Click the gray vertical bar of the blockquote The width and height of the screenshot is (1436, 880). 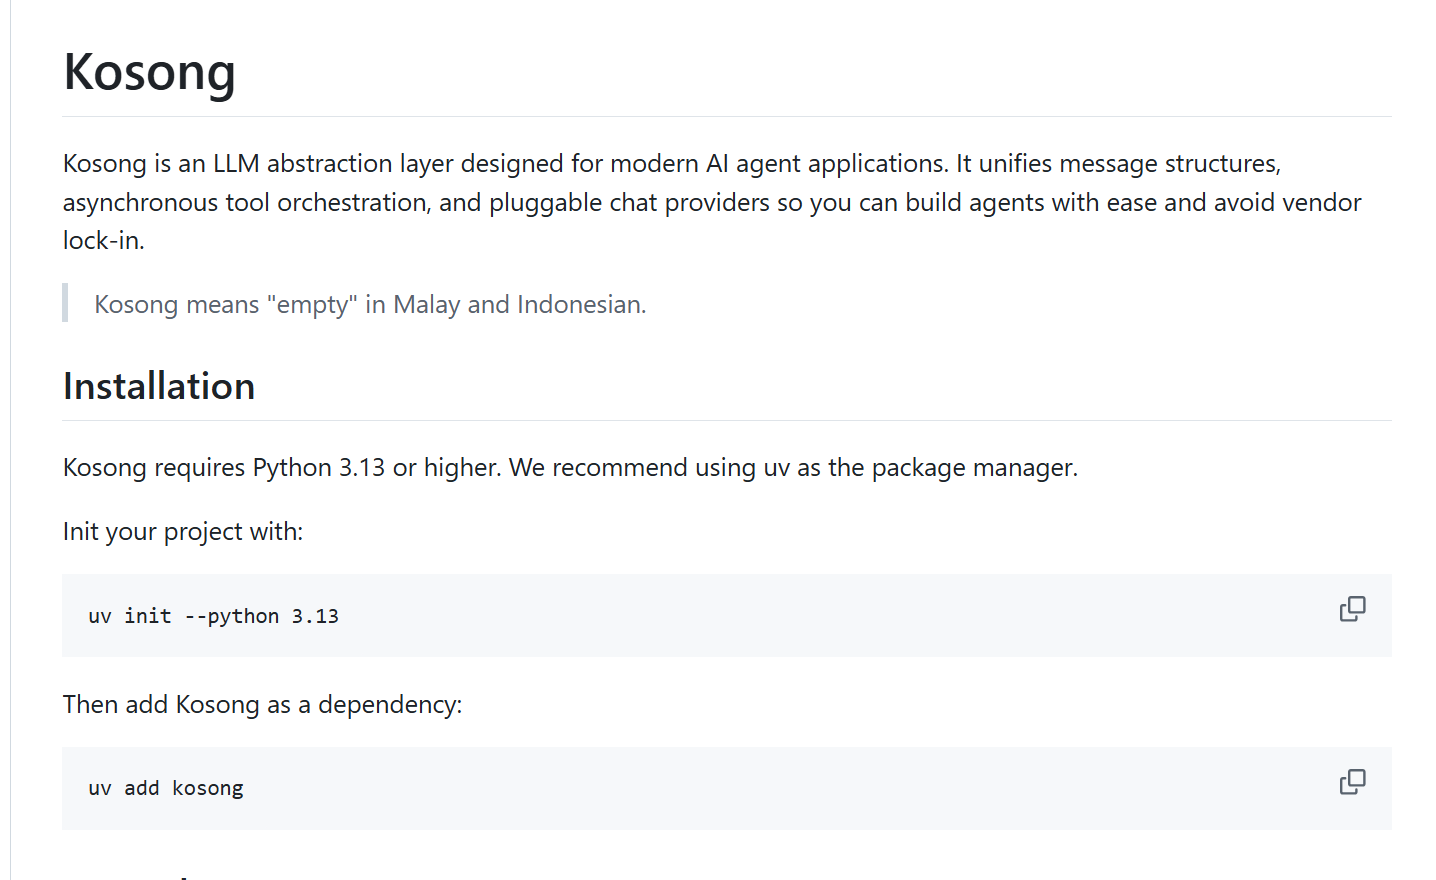click(65, 303)
